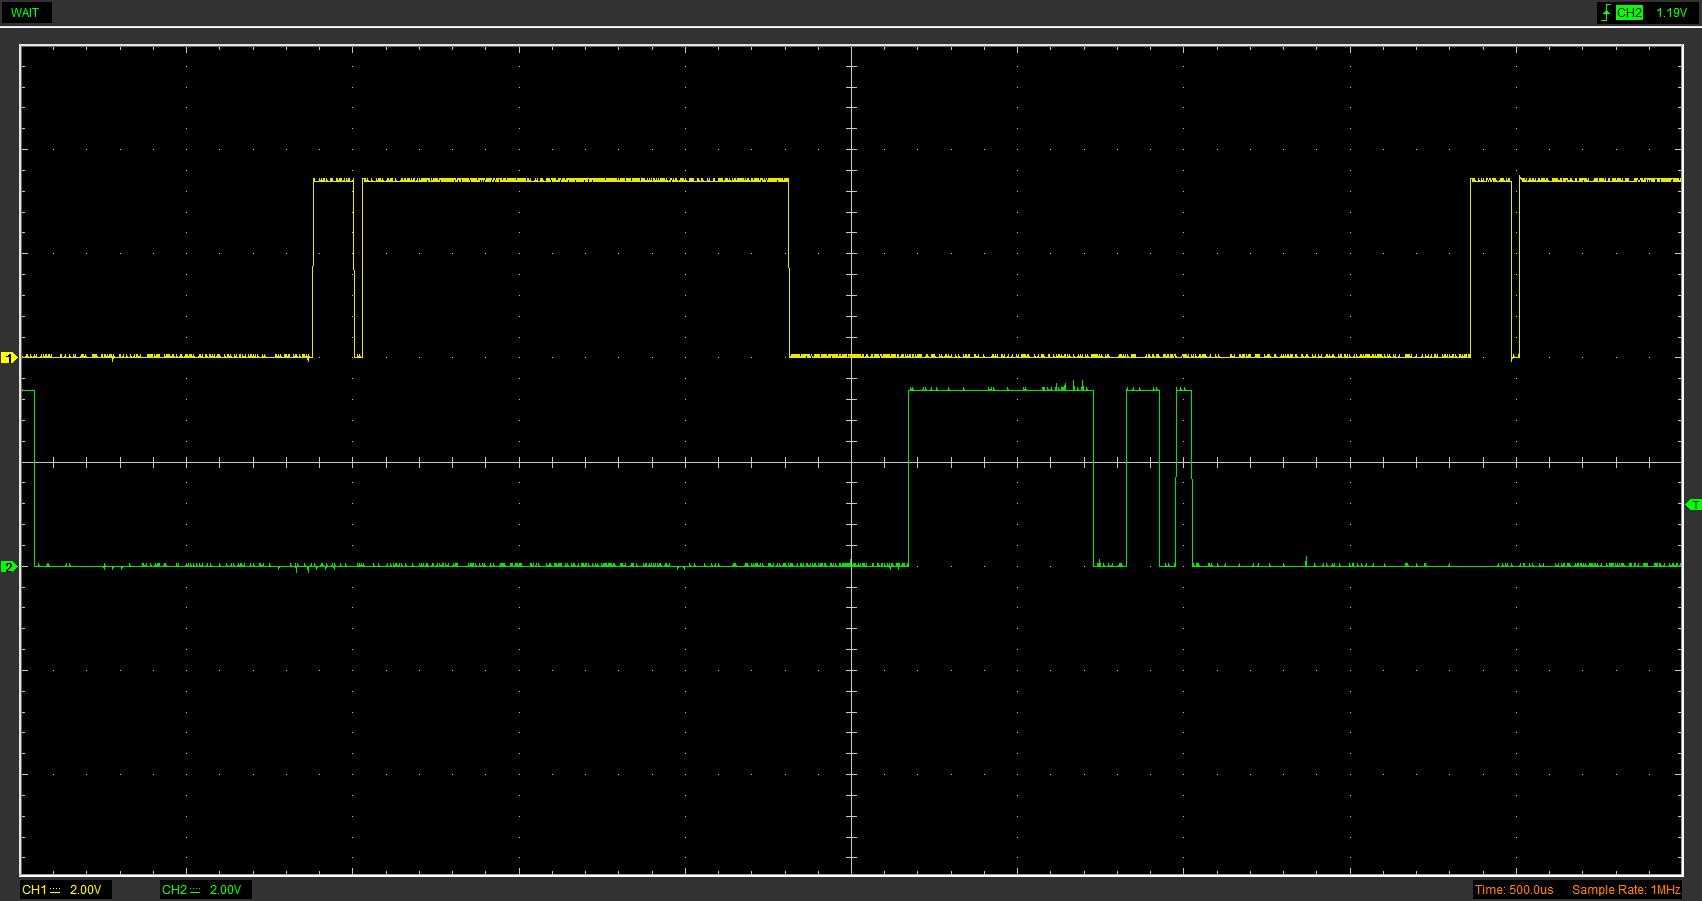Click the green trigger level T marker
The image size is (1702, 901).
click(1693, 505)
